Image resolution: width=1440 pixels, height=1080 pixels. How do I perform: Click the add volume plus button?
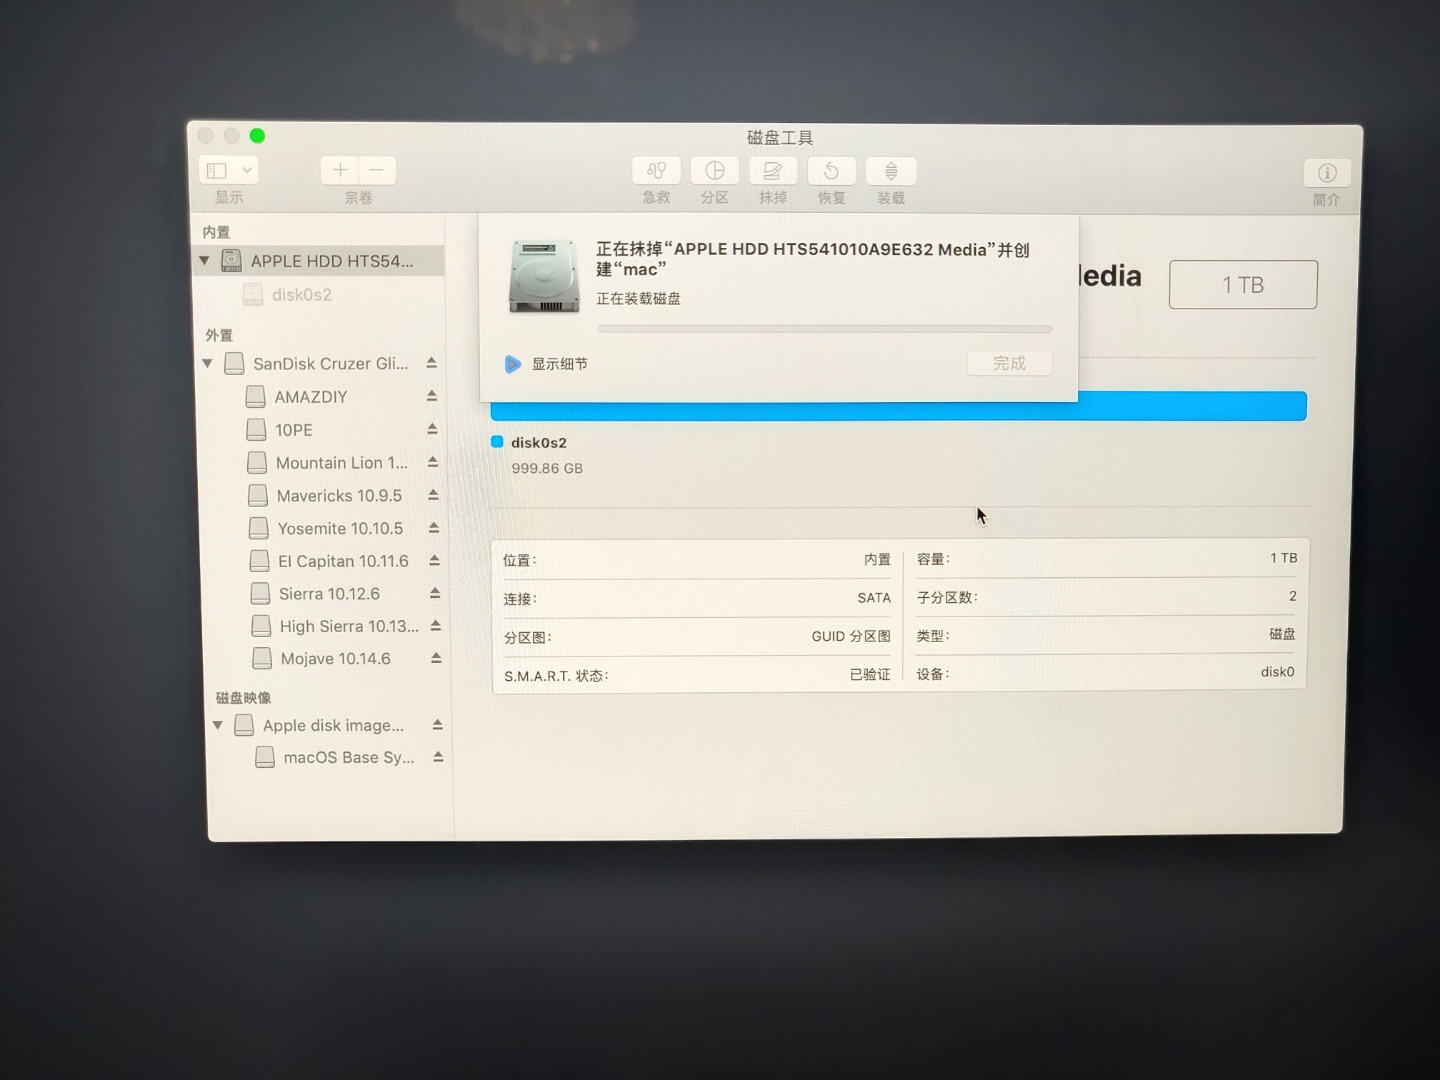340,170
